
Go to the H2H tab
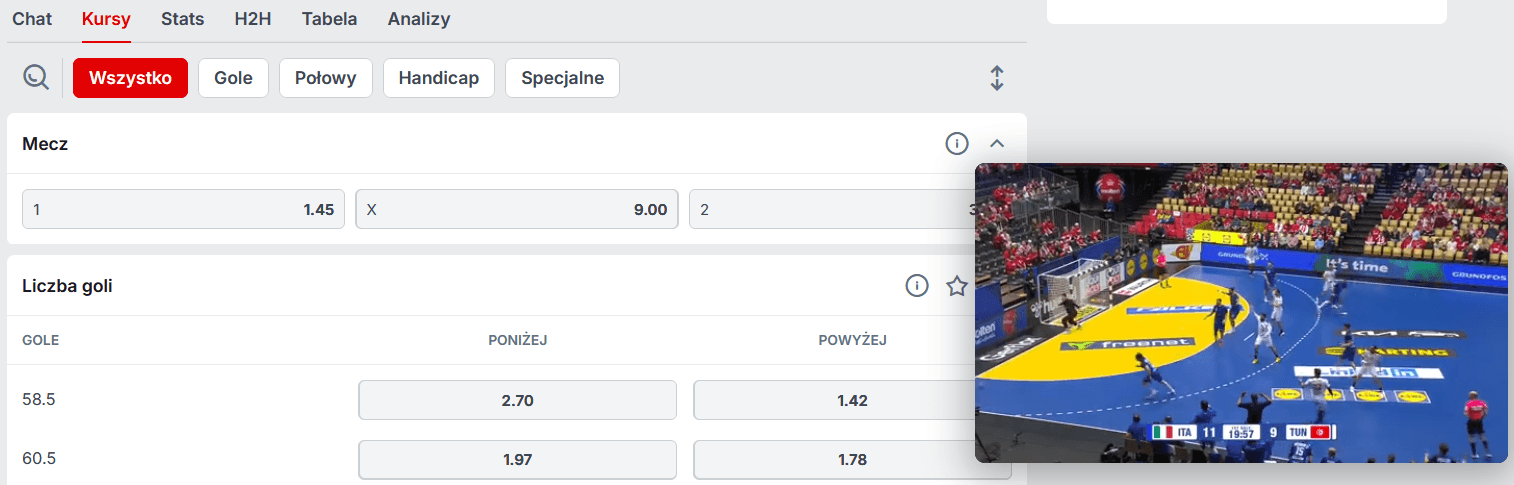point(253,19)
